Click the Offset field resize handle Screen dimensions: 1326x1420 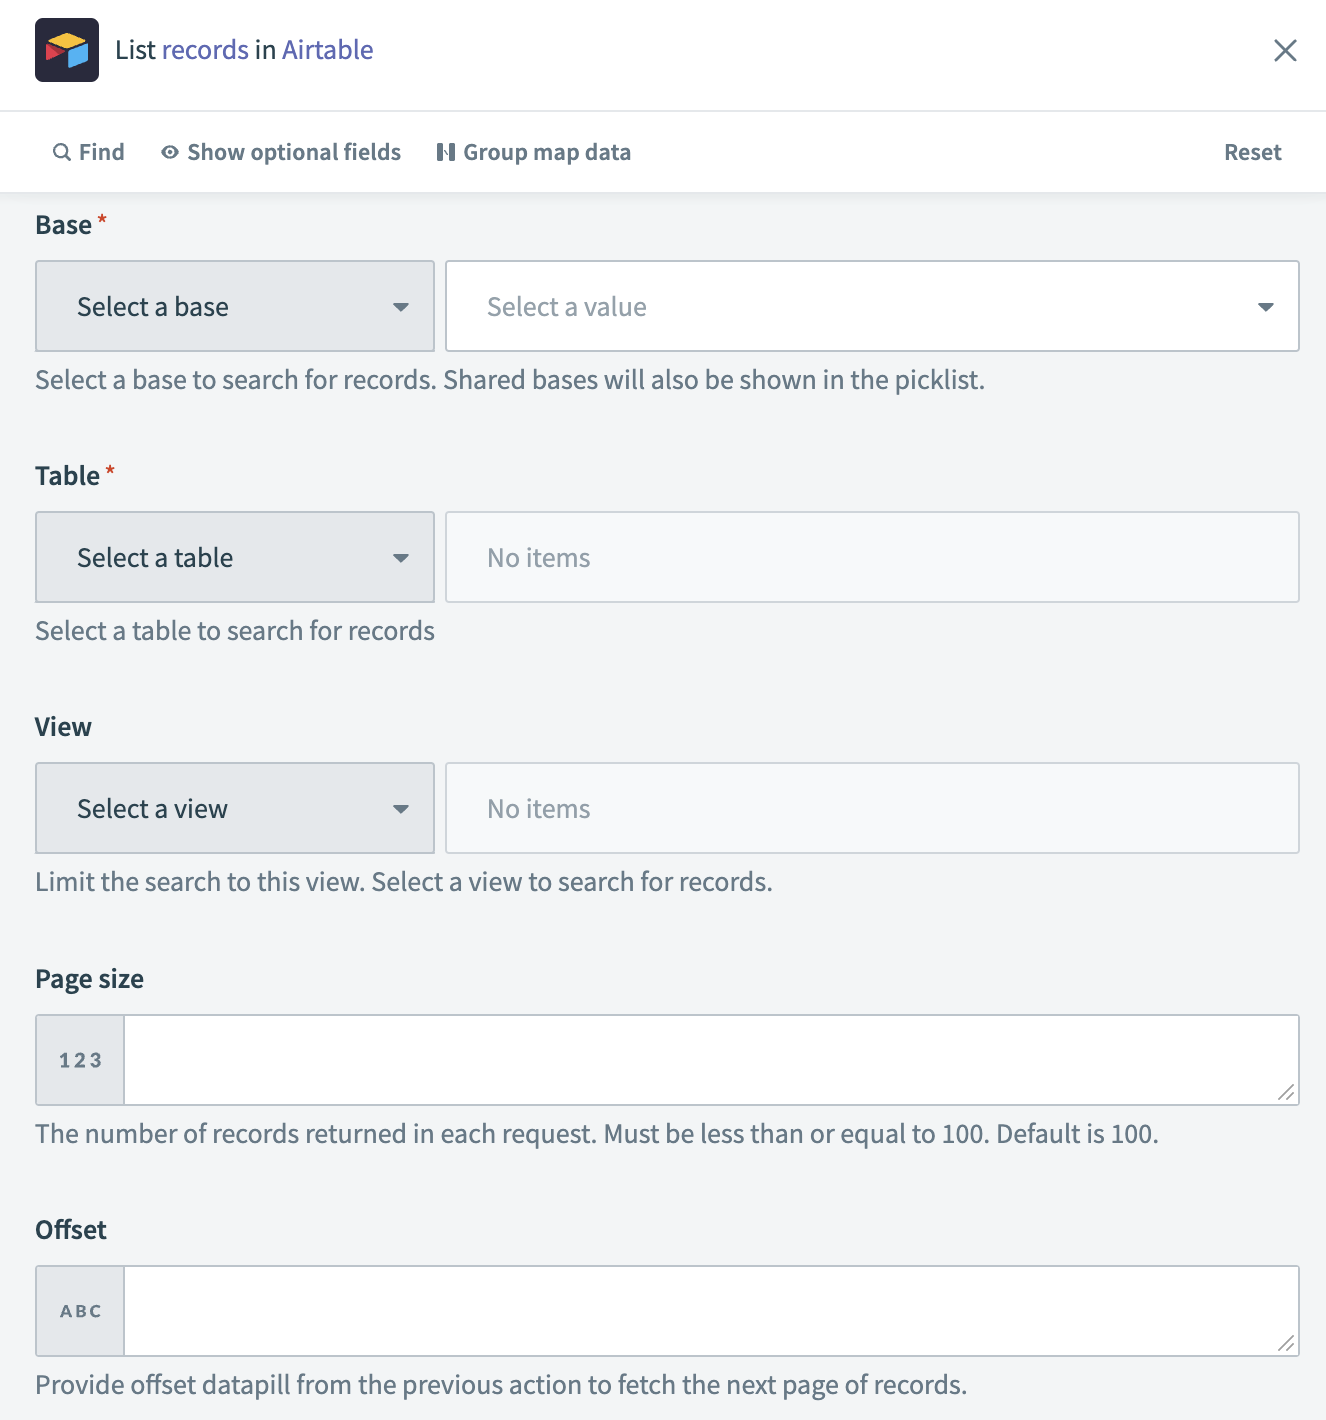(x=1286, y=1344)
